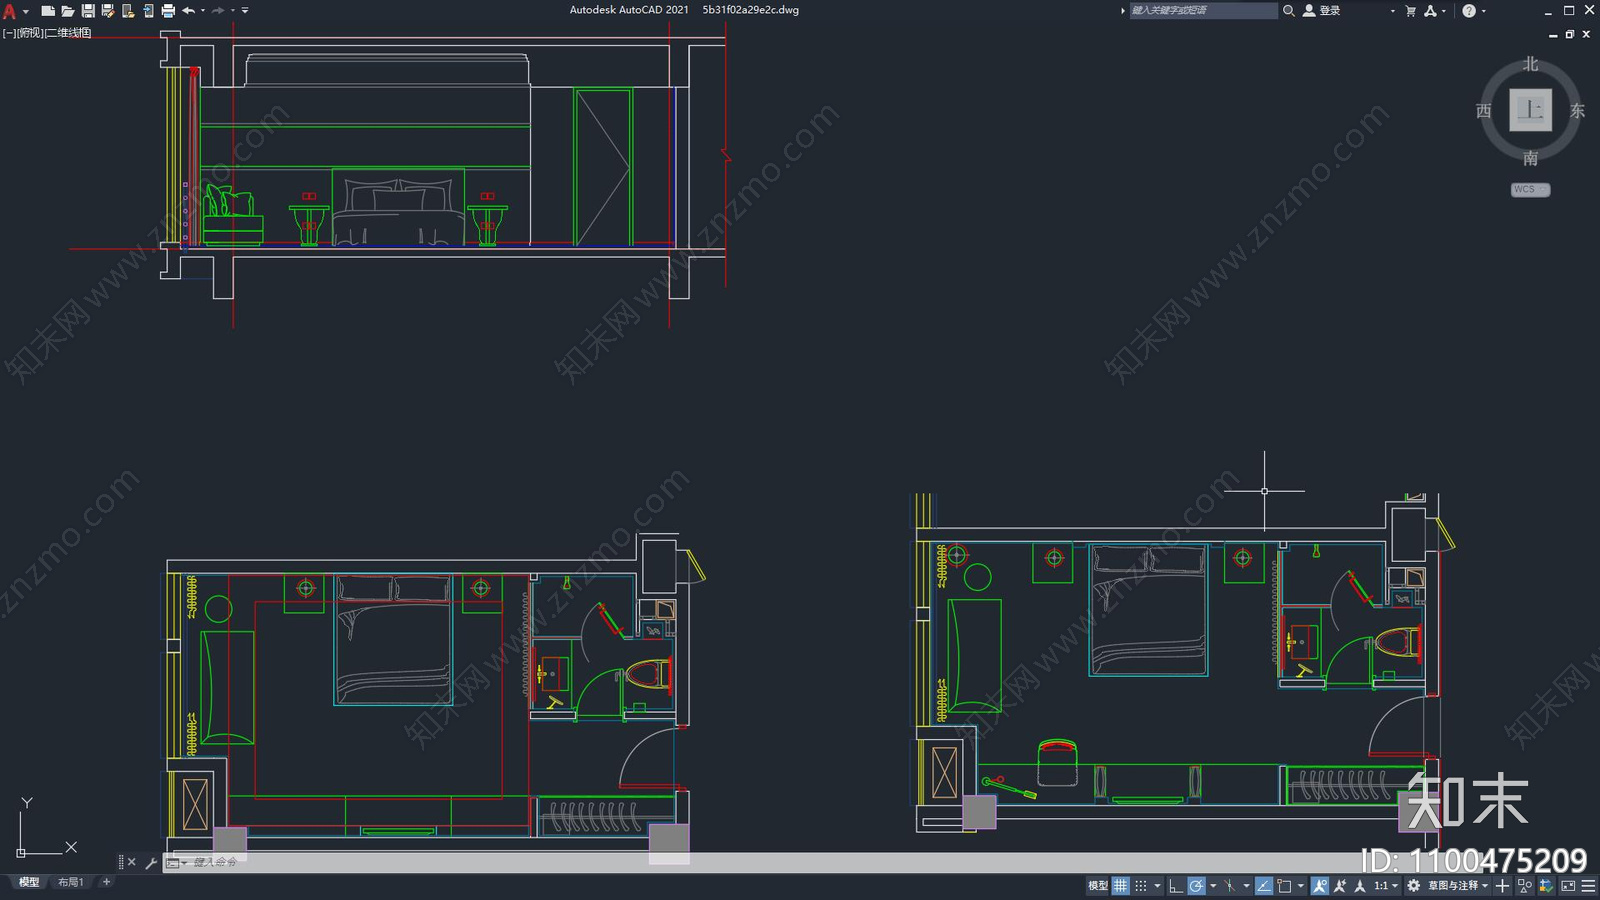Open workspace switching gear icon

[1413, 885]
